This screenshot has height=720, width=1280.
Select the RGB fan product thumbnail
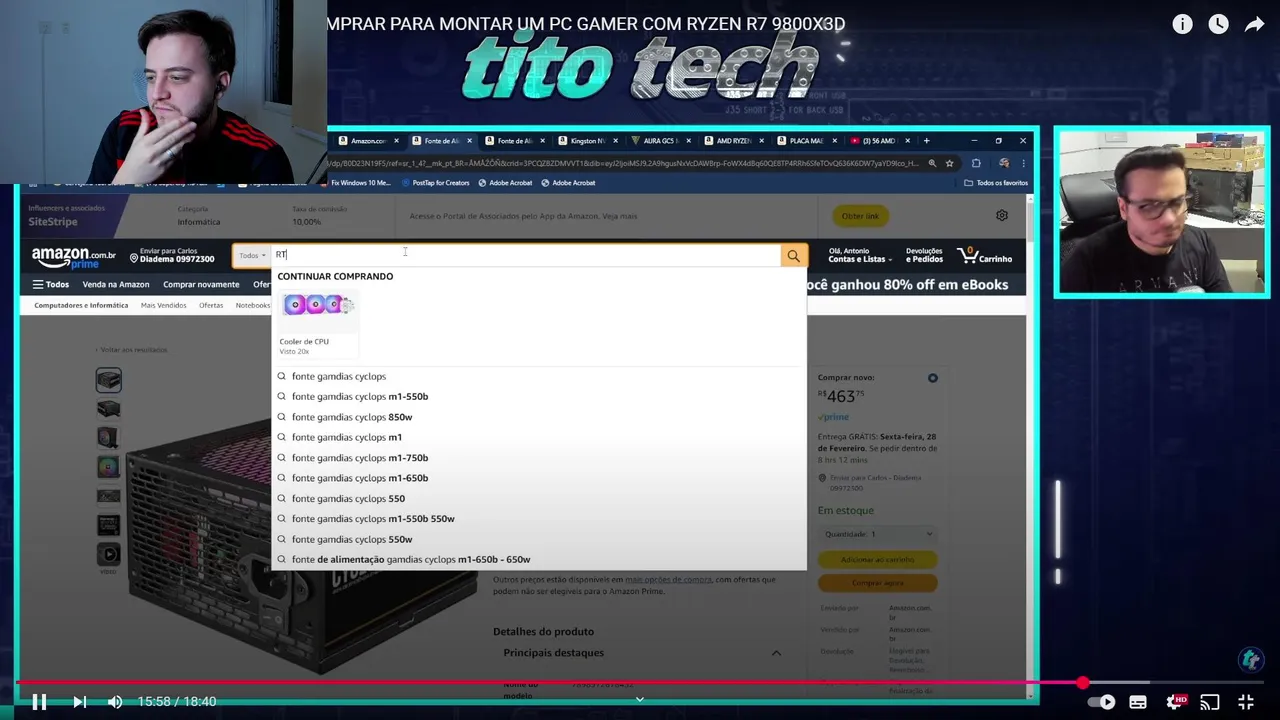pyautogui.click(x=108, y=466)
